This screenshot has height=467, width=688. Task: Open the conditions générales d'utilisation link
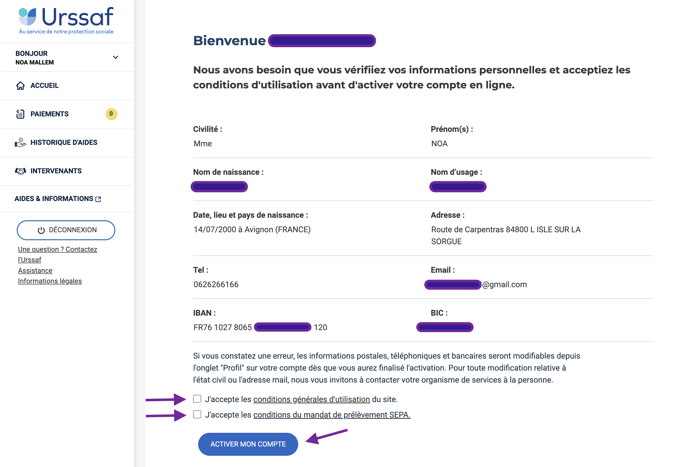pyautogui.click(x=312, y=399)
